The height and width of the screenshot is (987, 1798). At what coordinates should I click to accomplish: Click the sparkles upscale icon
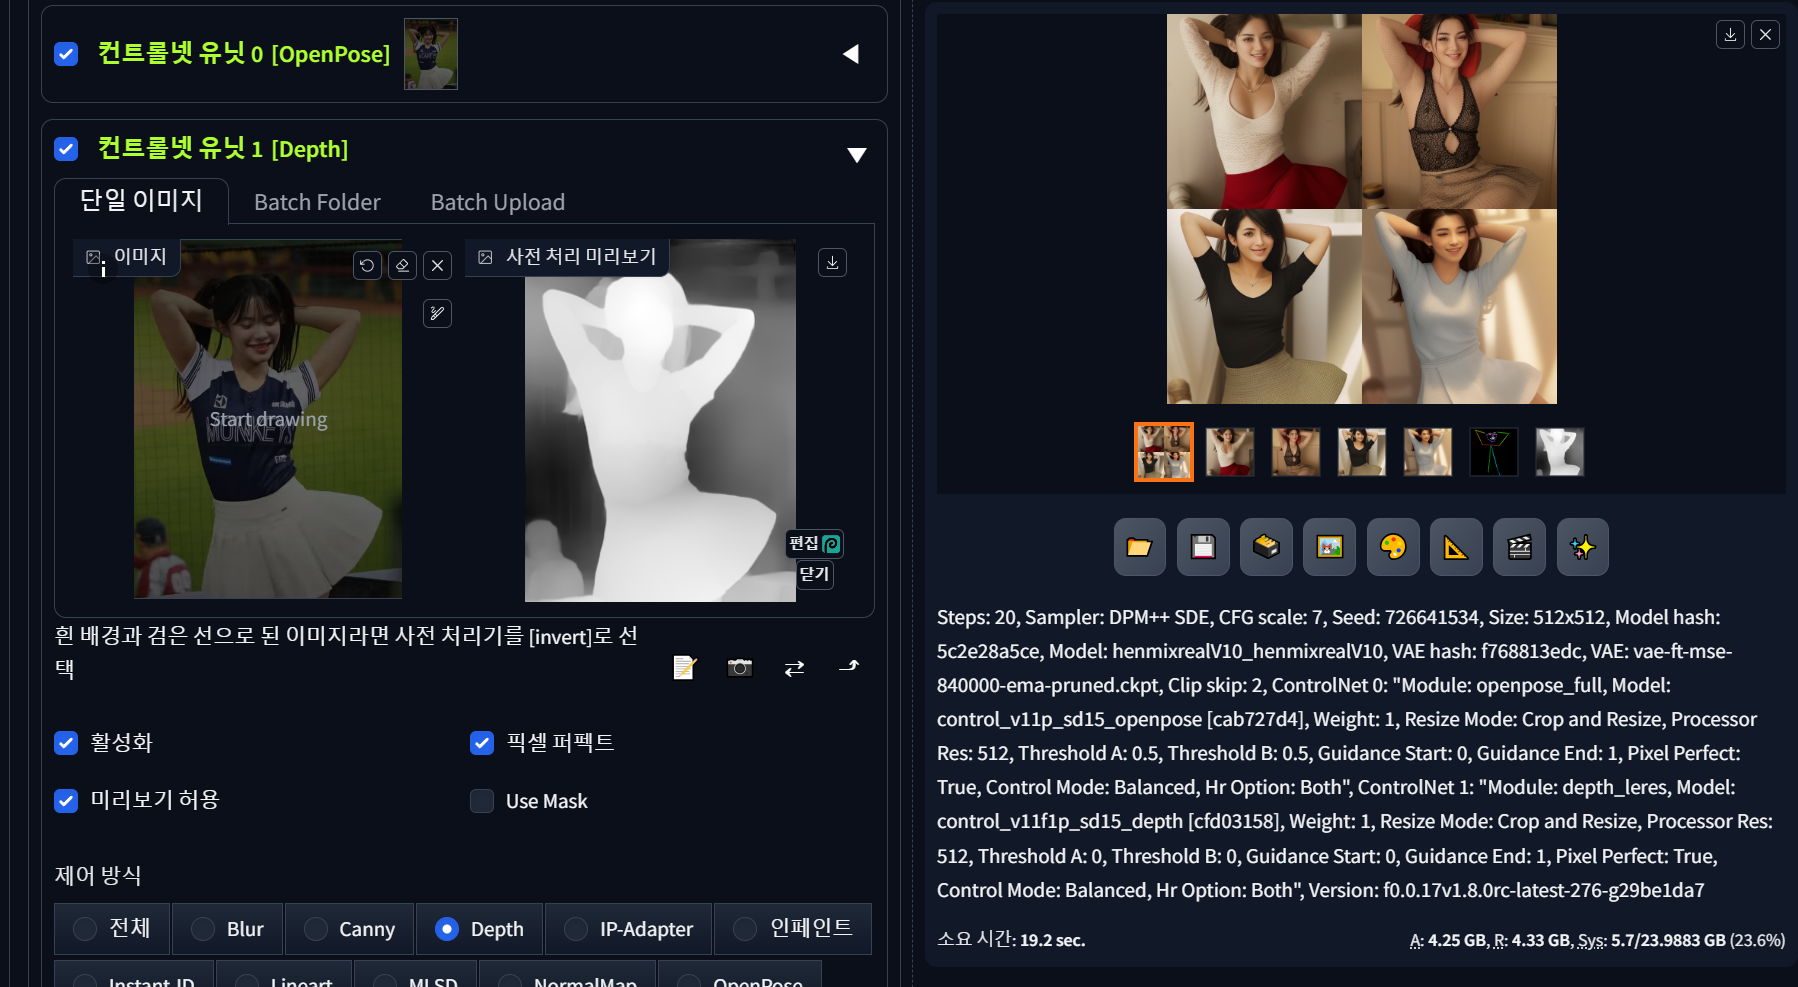(x=1582, y=547)
